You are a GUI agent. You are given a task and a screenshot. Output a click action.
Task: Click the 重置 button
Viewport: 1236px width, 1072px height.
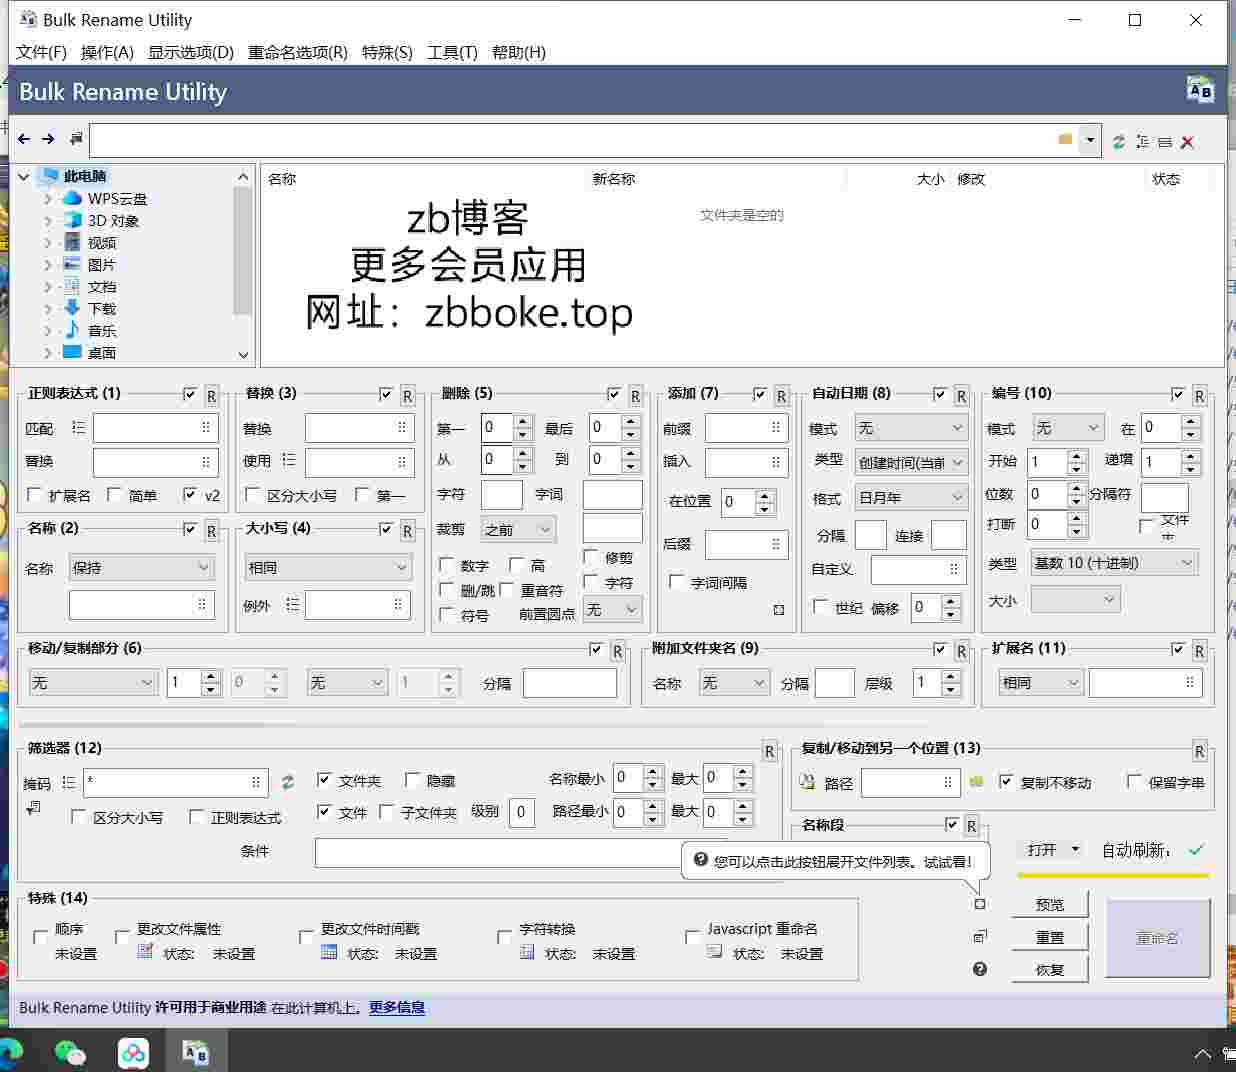tap(1050, 937)
